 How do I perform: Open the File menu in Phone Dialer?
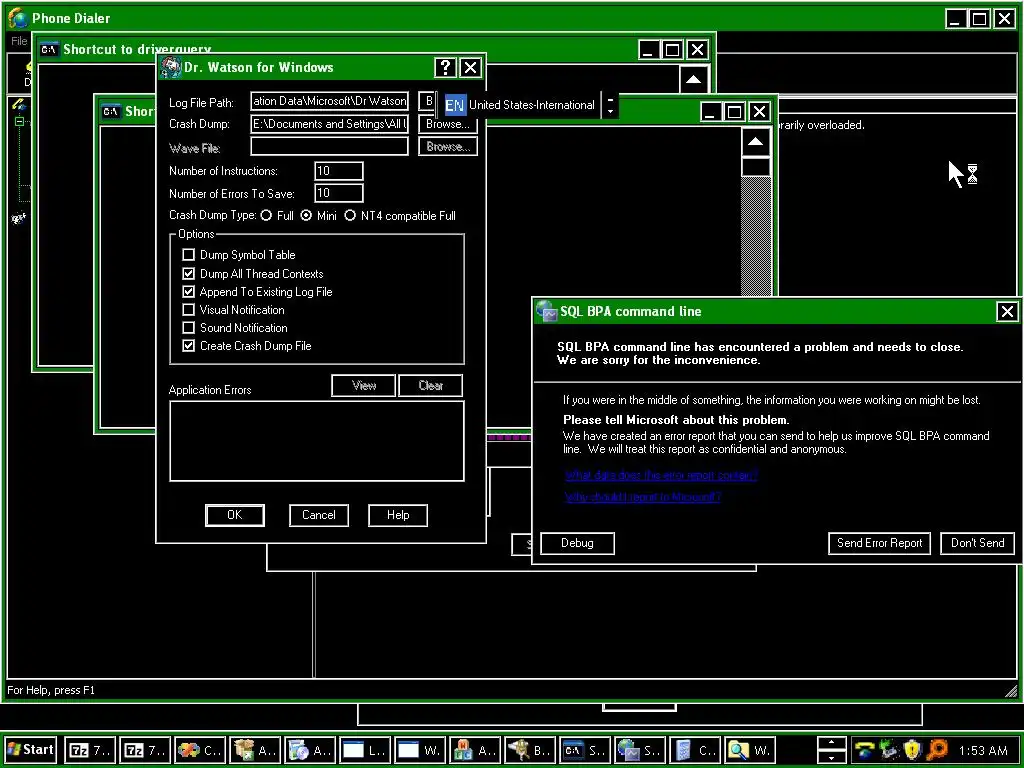click(x=19, y=41)
